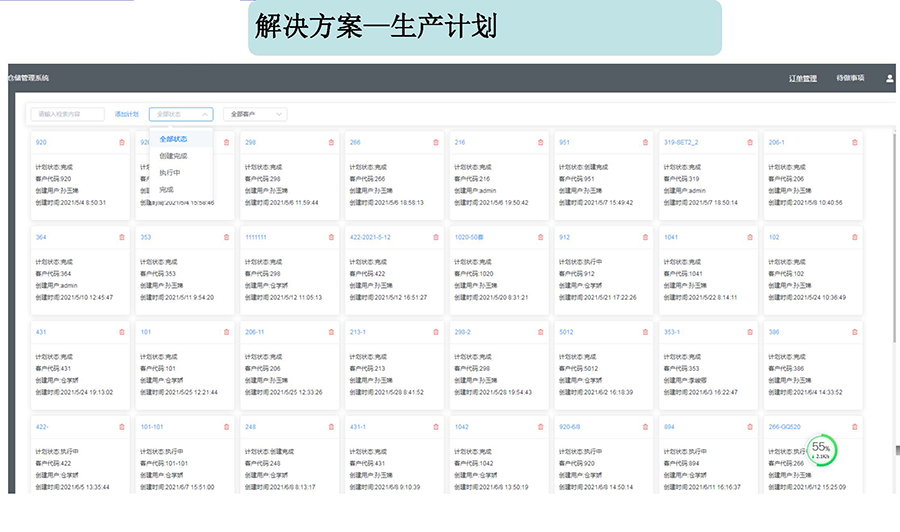Open the user profile icon in header

click(889, 78)
